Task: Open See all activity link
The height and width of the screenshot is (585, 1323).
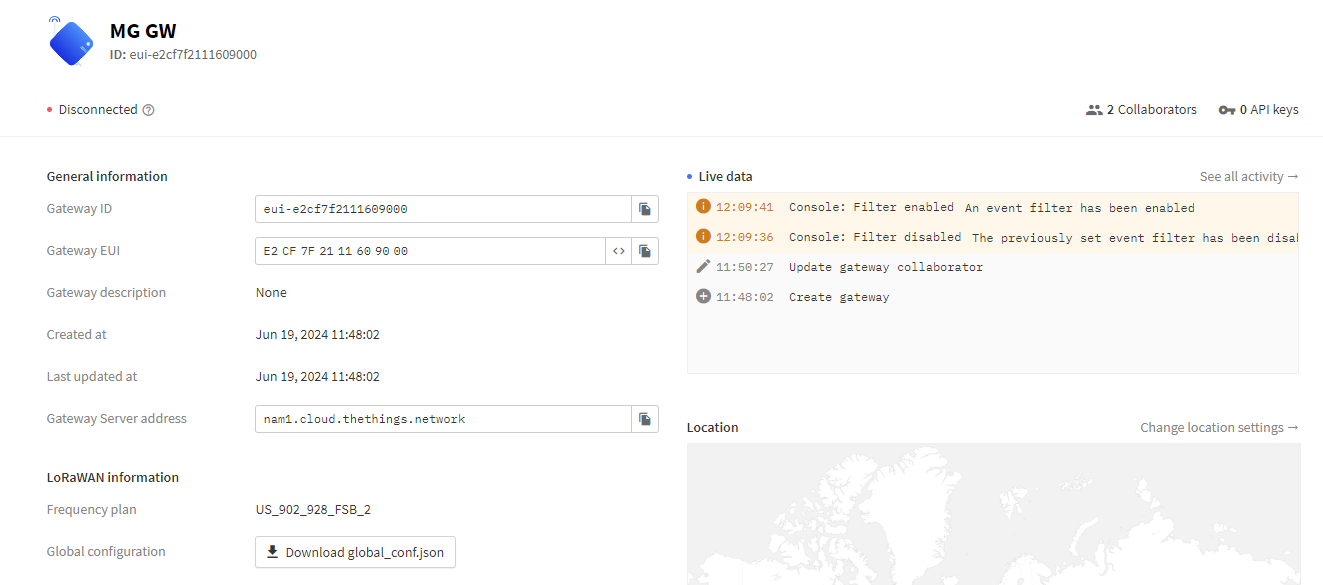Action: pyautogui.click(x=1249, y=176)
